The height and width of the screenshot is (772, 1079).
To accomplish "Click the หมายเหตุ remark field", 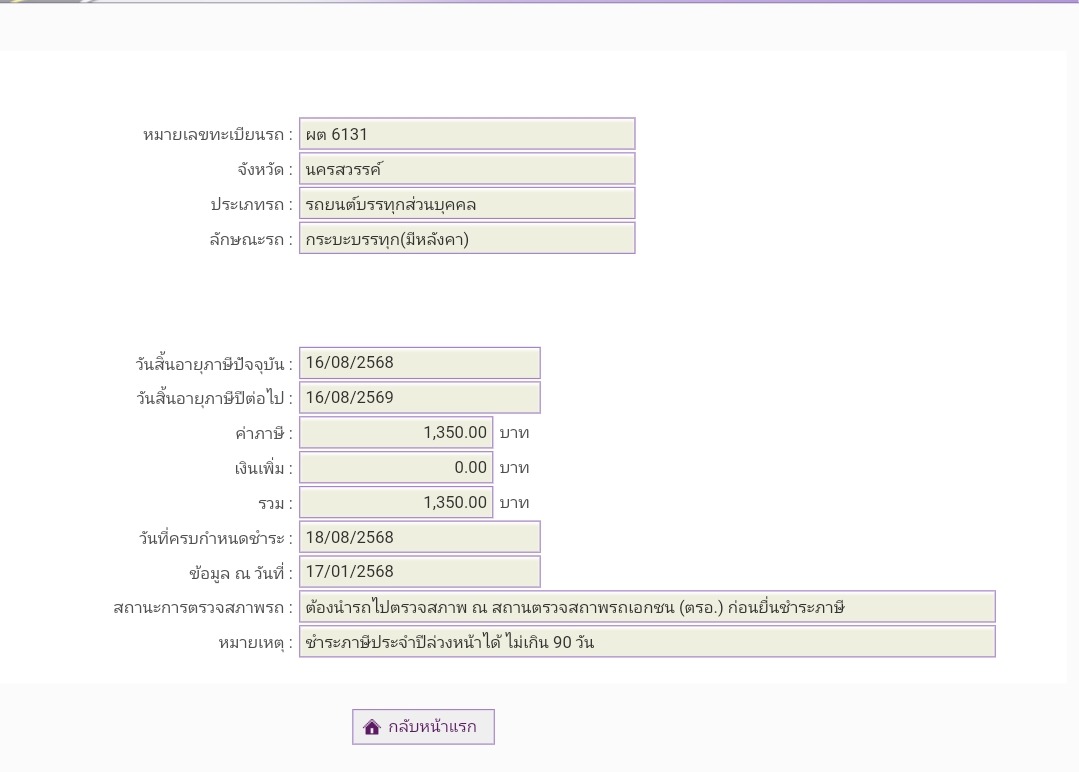I will click(x=648, y=642).
